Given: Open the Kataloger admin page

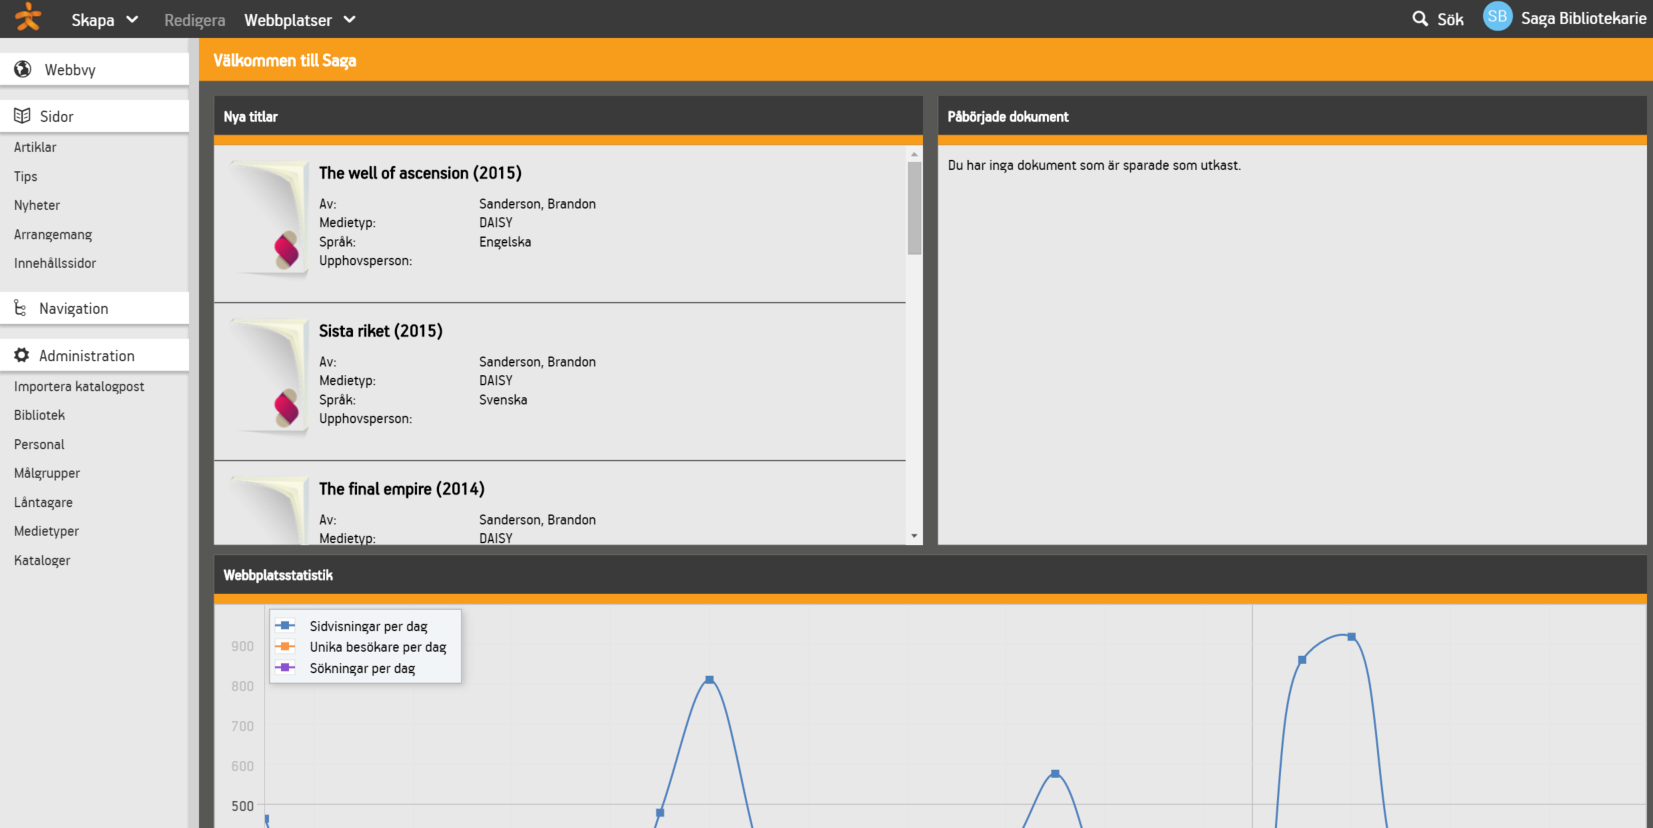Looking at the screenshot, I should 42,560.
